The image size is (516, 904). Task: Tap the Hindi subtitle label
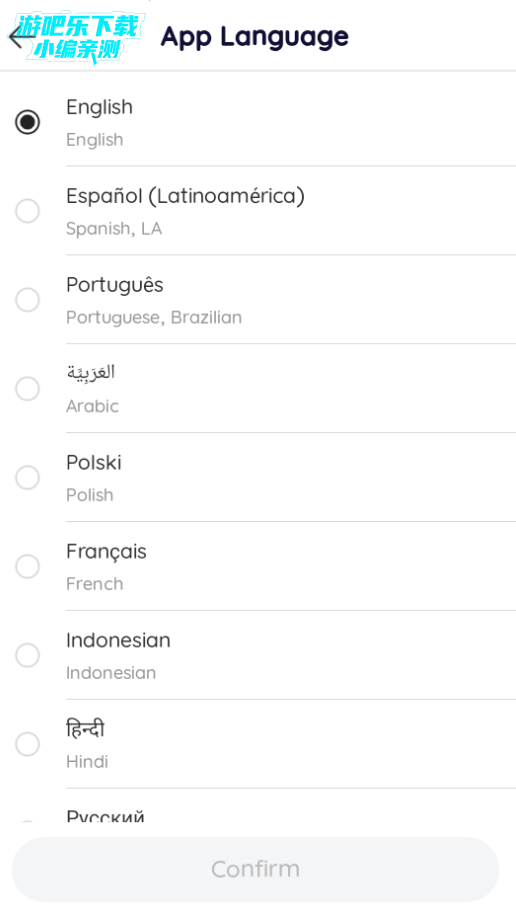click(x=87, y=762)
